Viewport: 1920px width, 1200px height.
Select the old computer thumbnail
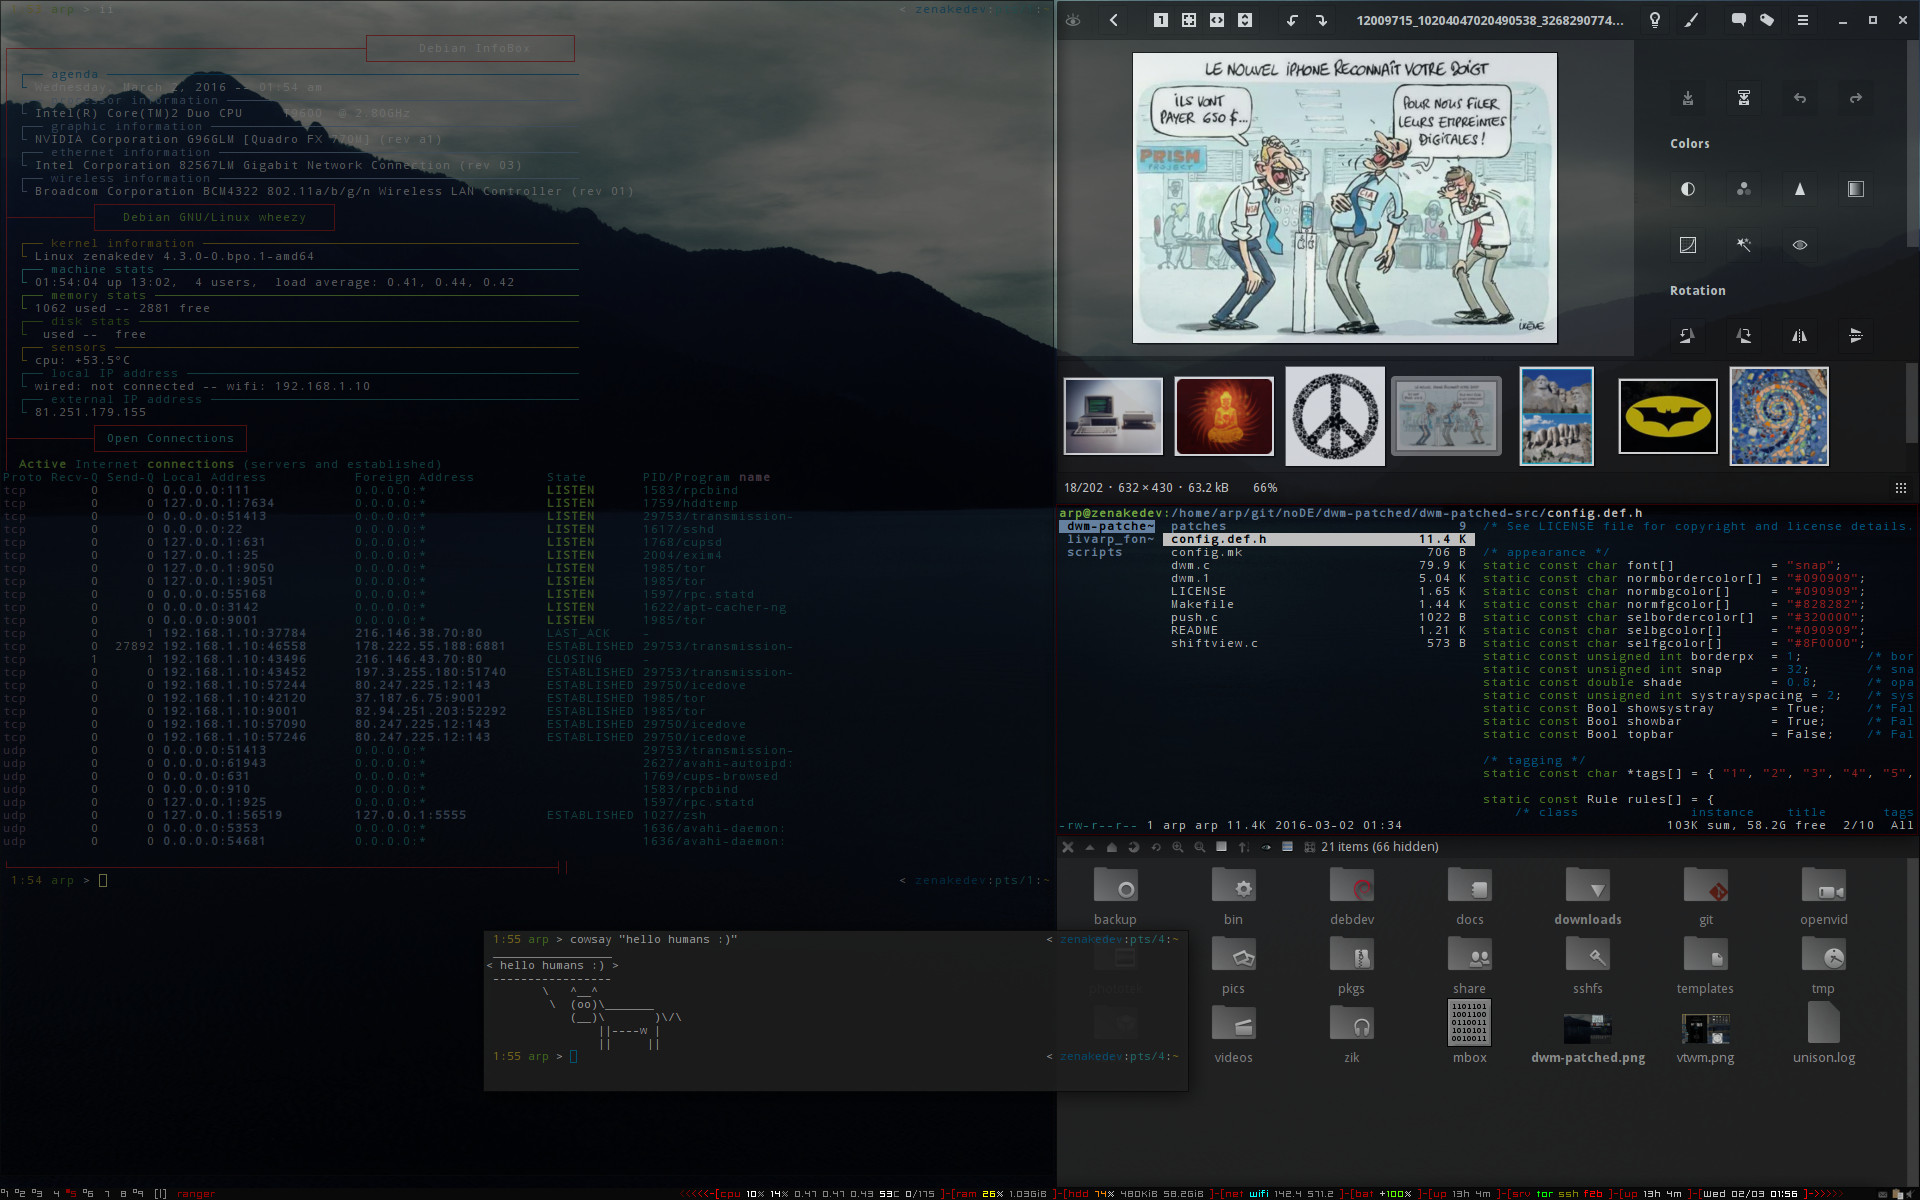coord(1113,416)
